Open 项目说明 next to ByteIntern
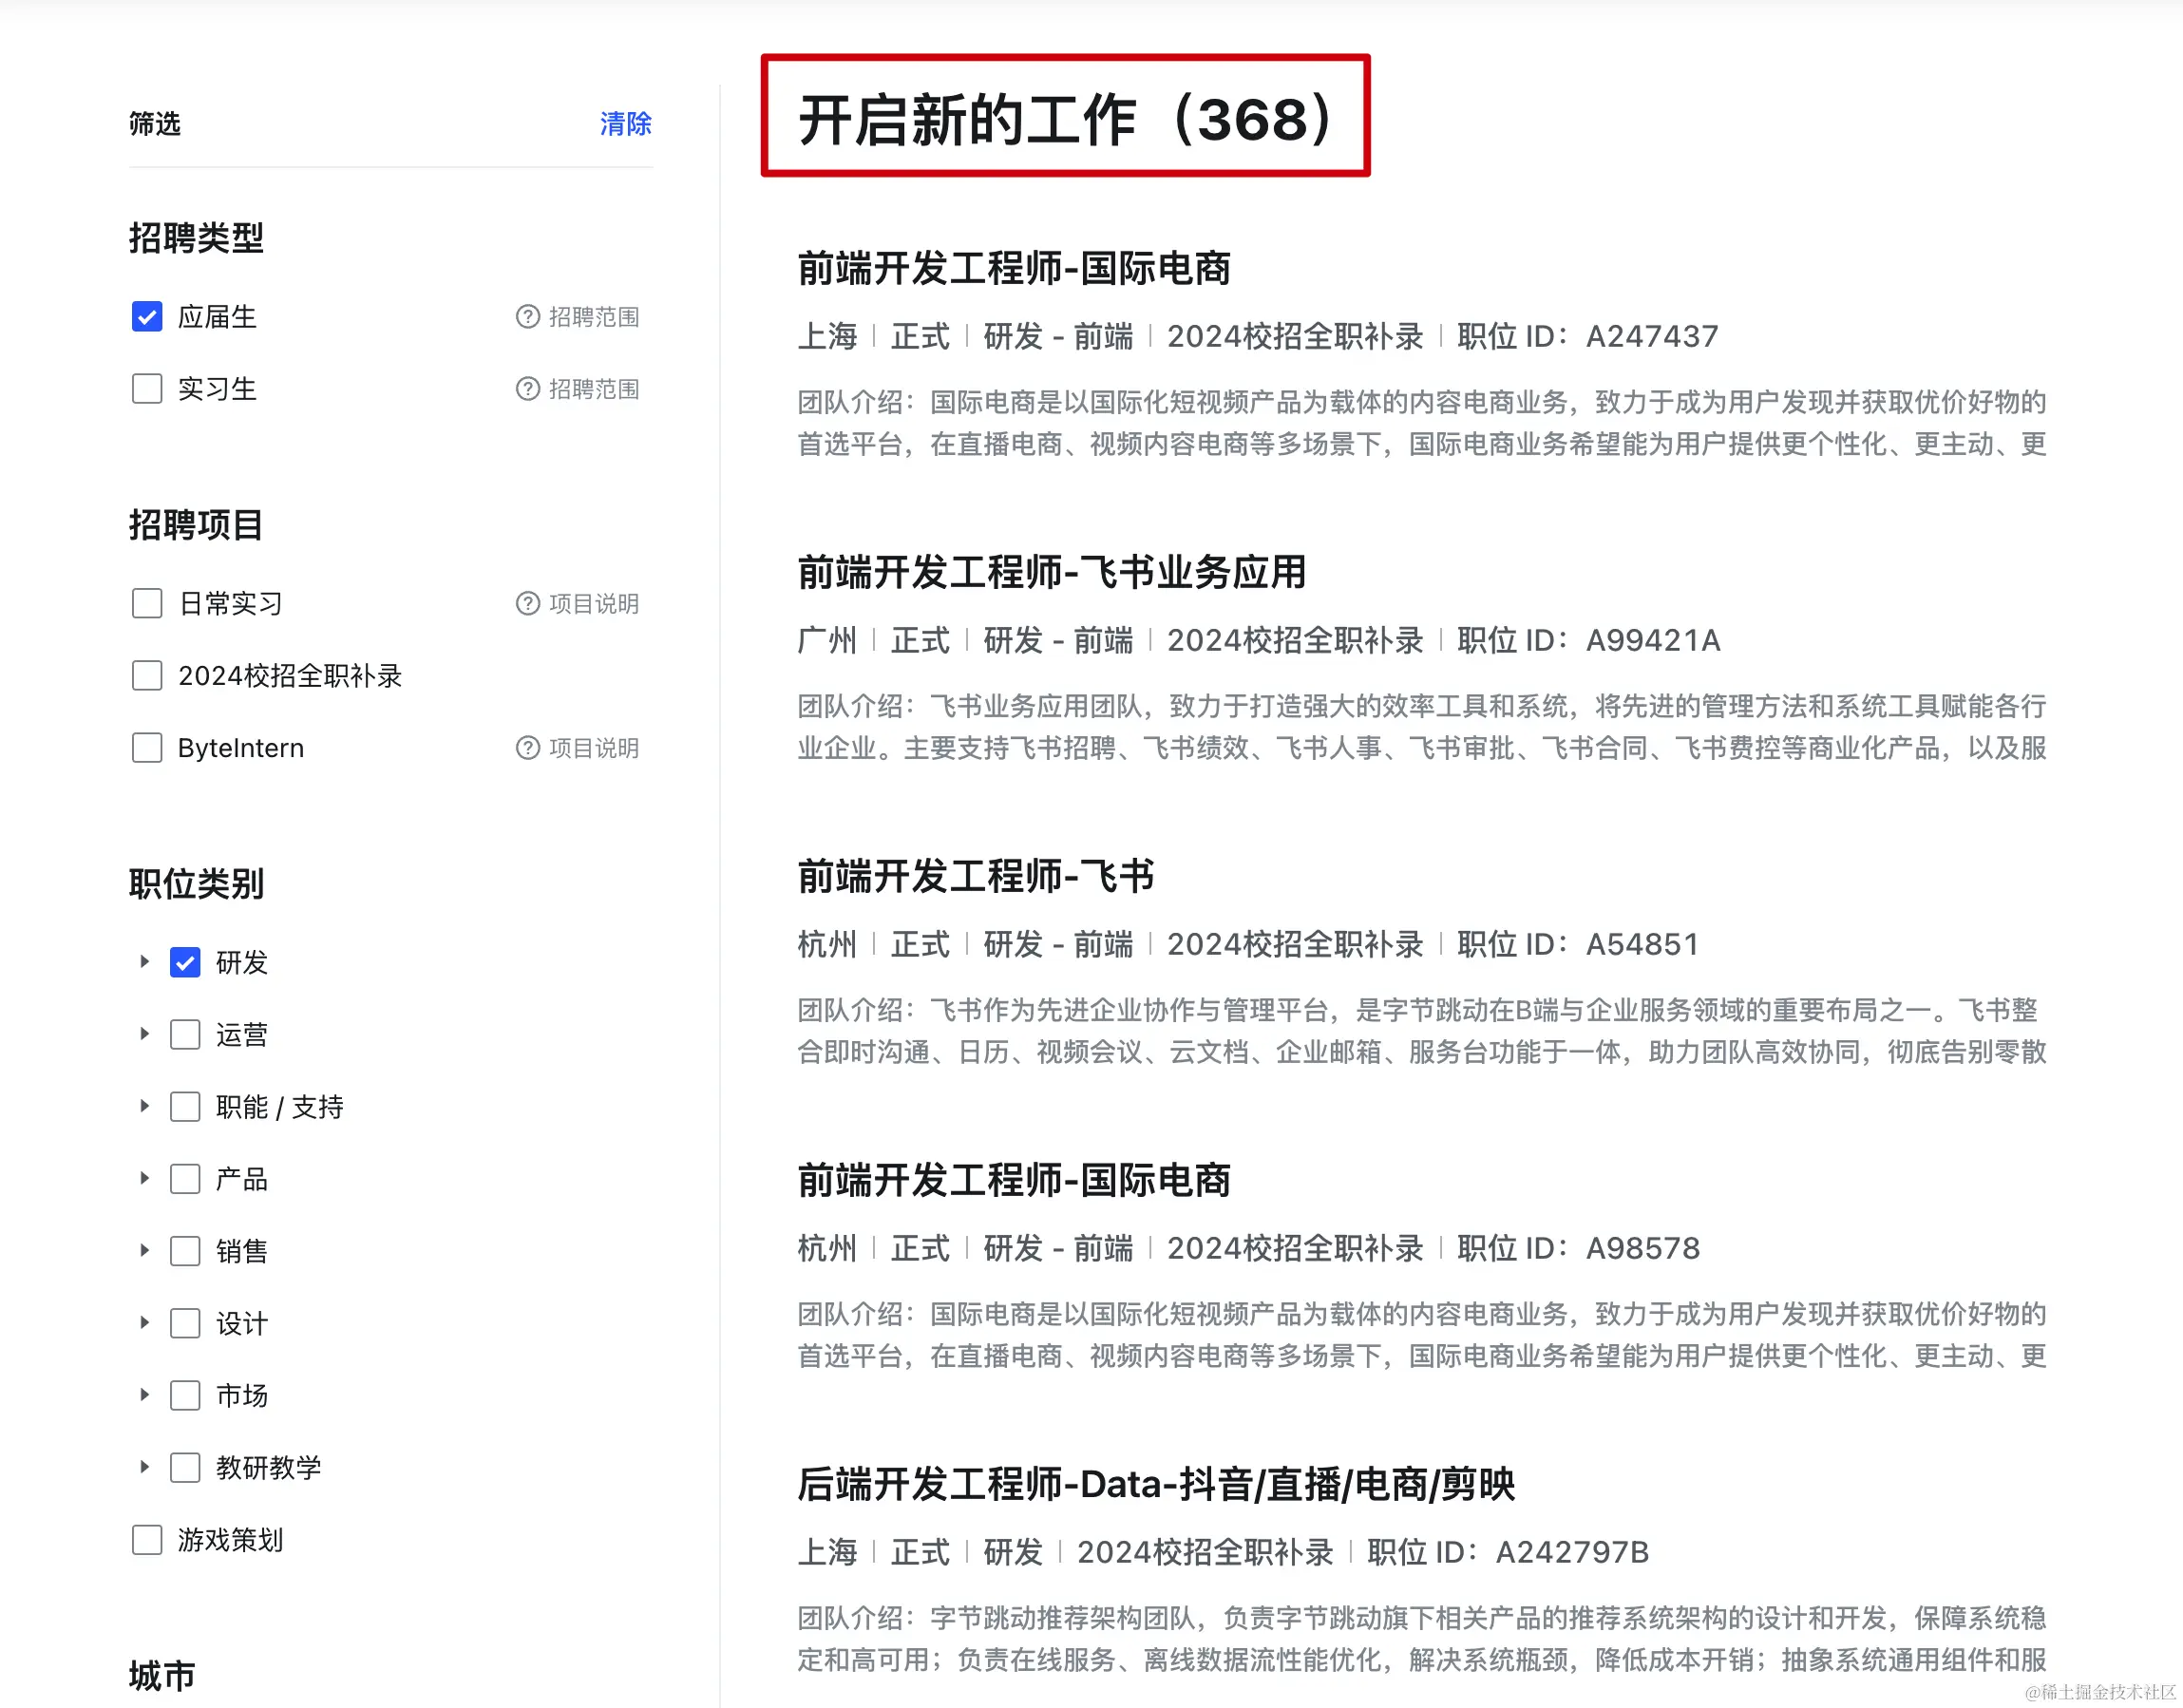Viewport: 2183px width, 1708px height. (x=594, y=748)
